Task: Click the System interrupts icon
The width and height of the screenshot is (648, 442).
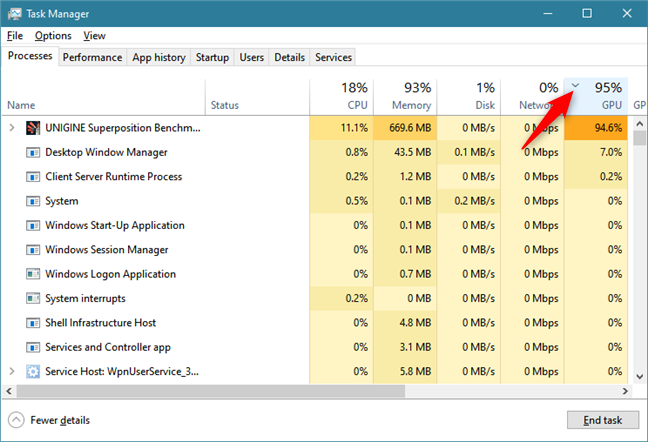Action: tap(33, 298)
